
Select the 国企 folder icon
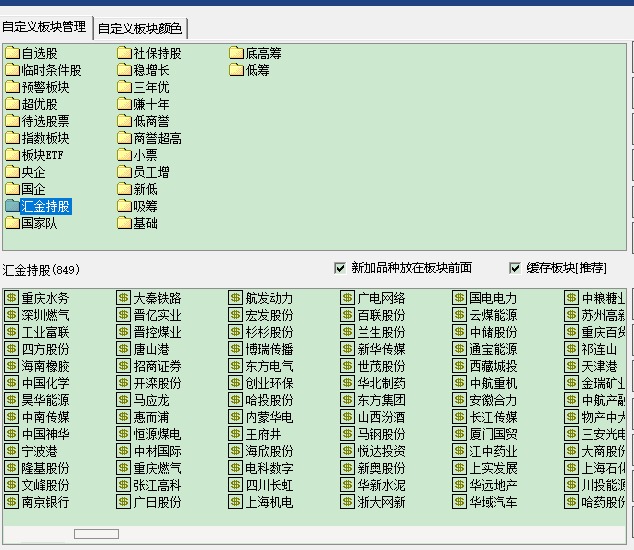click(x=13, y=189)
